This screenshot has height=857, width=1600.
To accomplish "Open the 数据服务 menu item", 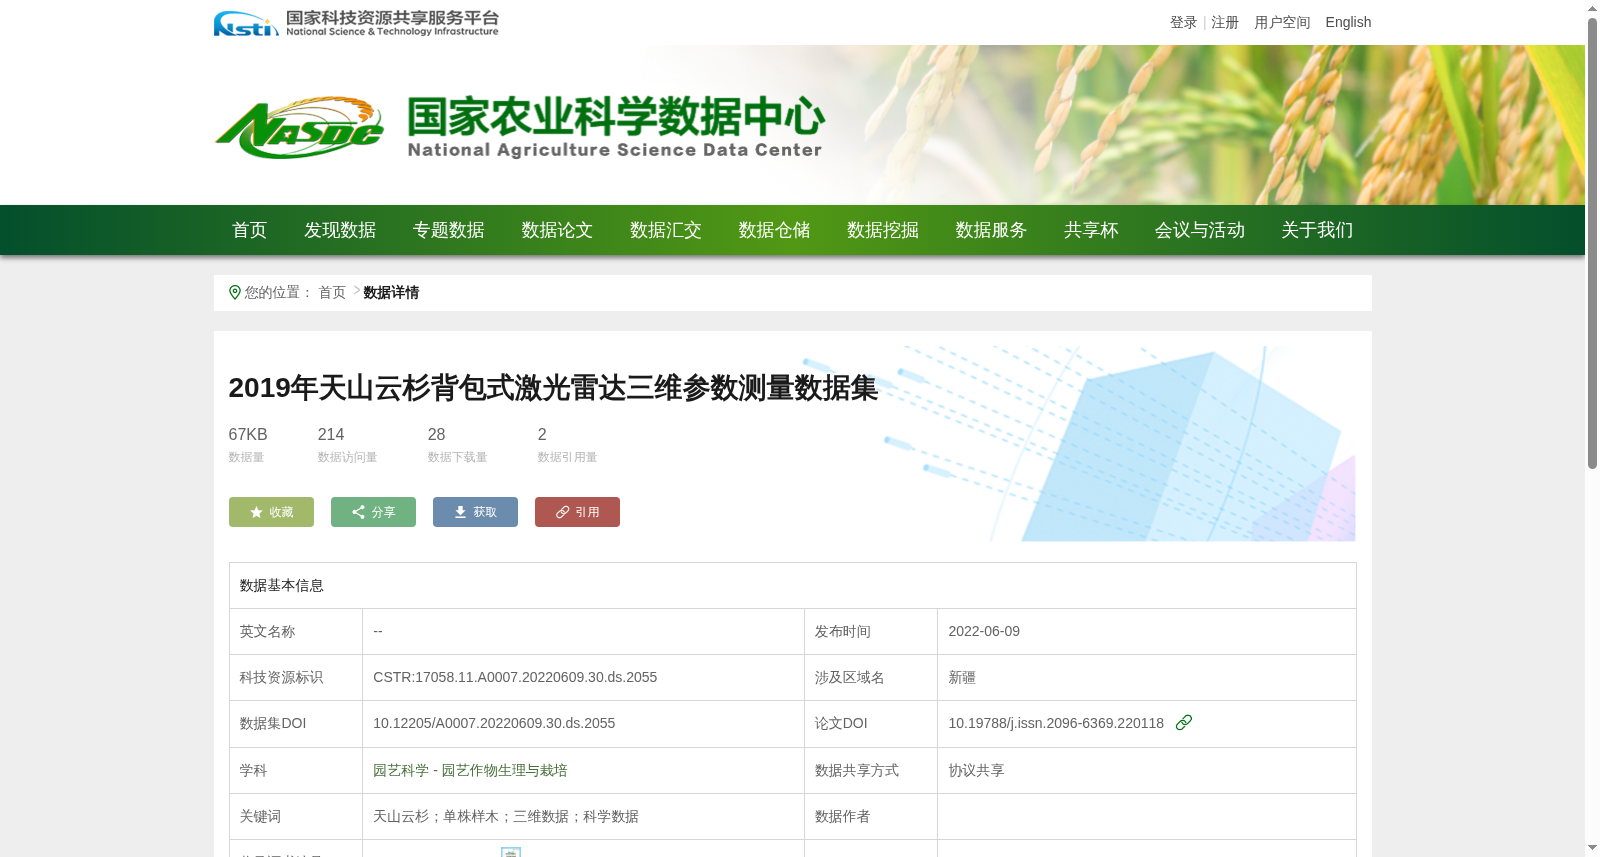I will pos(991,230).
